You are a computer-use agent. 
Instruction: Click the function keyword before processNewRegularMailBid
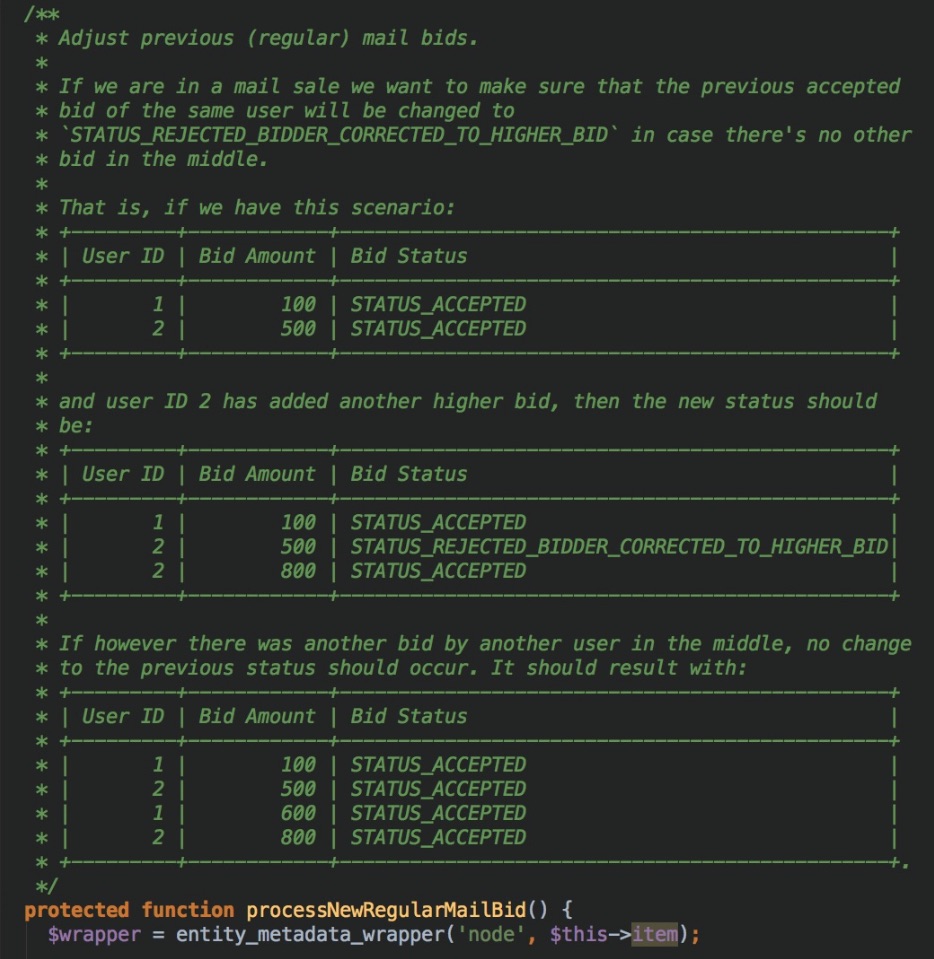click(x=187, y=910)
